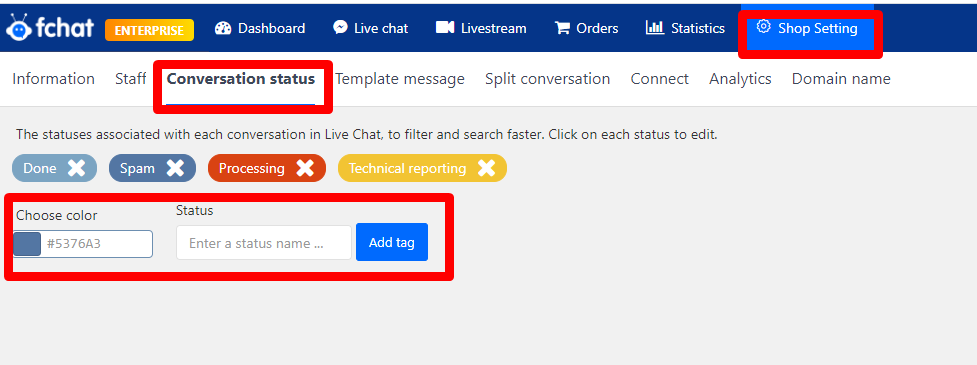Click the Orders cart icon
The image size is (977, 365).
click(x=563, y=28)
